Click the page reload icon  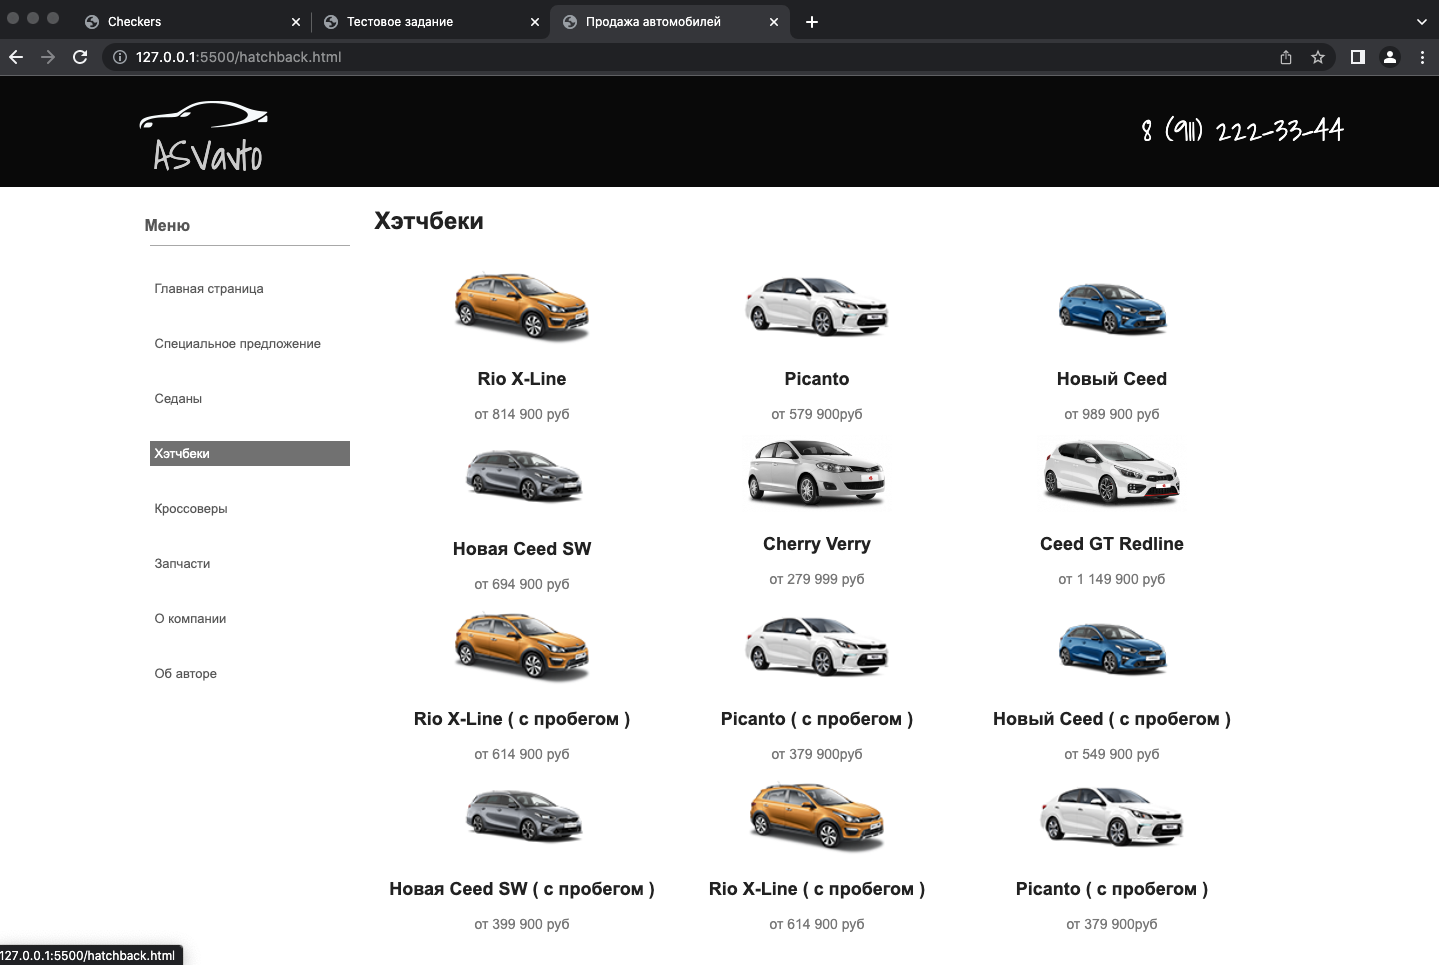click(x=80, y=57)
